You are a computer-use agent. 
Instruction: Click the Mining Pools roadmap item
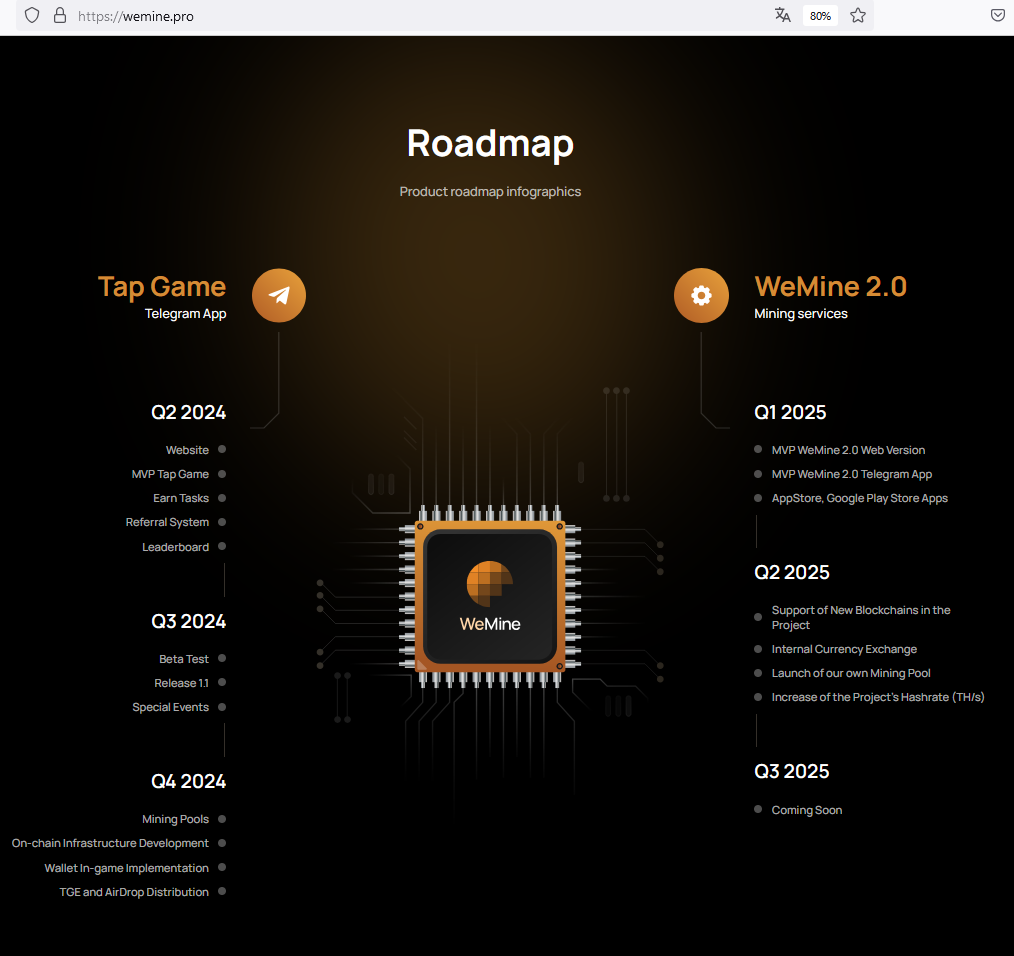click(x=175, y=820)
